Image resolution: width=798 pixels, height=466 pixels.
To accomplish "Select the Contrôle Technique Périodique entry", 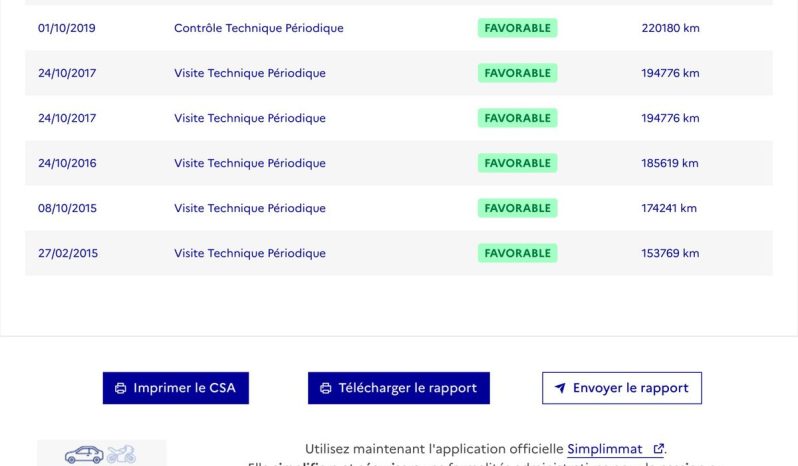I will tap(259, 28).
